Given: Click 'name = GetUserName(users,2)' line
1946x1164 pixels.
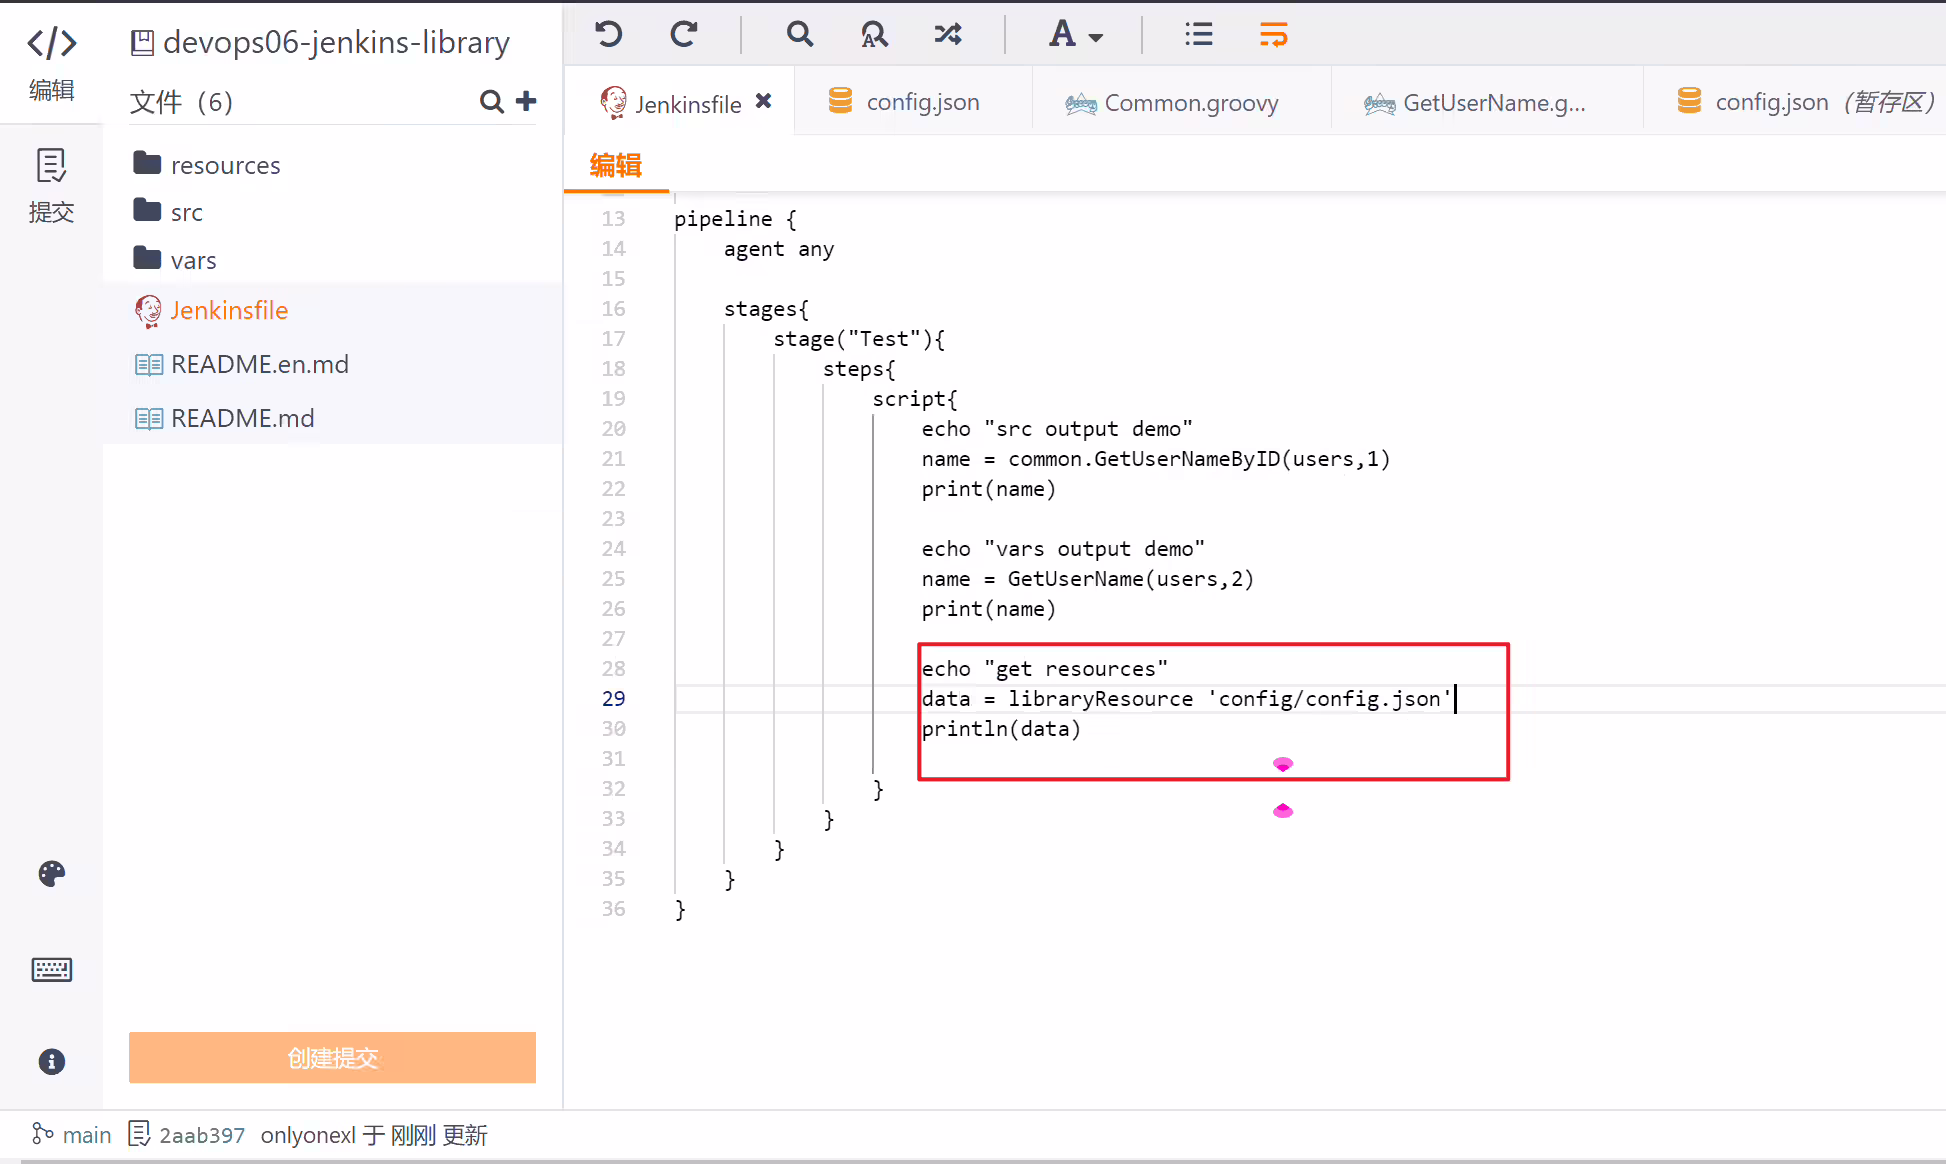Looking at the screenshot, I should (1088, 579).
